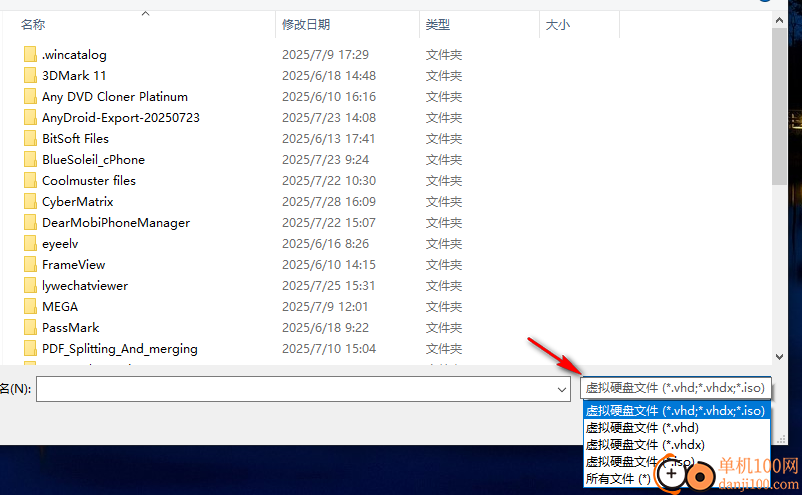Image resolution: width=802 pixels, height=495 pixels.
Task: Open the file name history dropdown arrow
Action: coord(562,390)
